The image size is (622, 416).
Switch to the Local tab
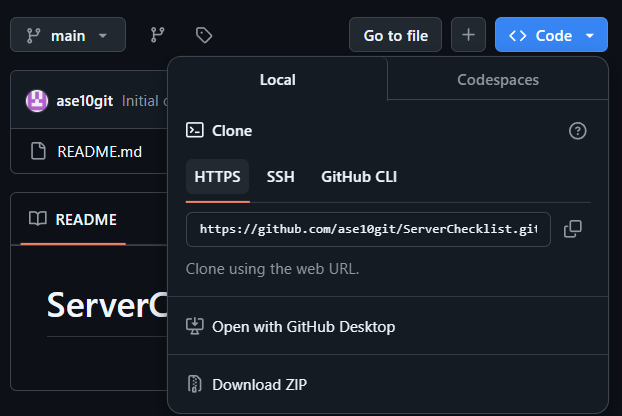[x=278, y=79]
